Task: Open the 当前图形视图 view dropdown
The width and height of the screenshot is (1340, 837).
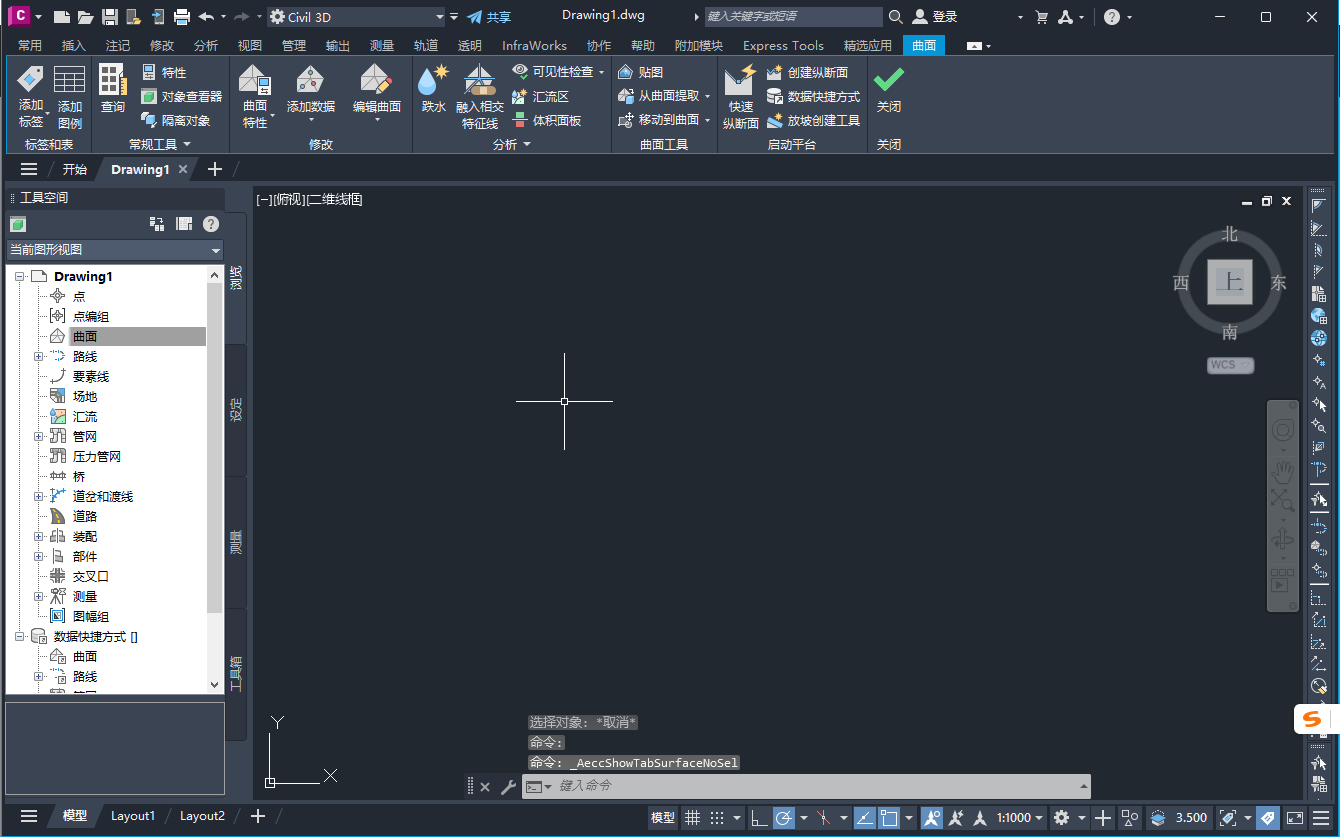Action: coord(115,250)
